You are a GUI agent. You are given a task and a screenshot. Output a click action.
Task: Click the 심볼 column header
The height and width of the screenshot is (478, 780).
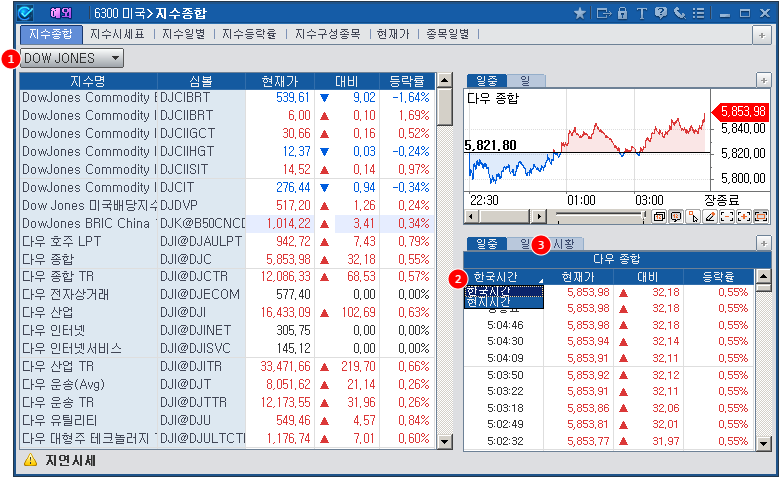click(201, 81)
